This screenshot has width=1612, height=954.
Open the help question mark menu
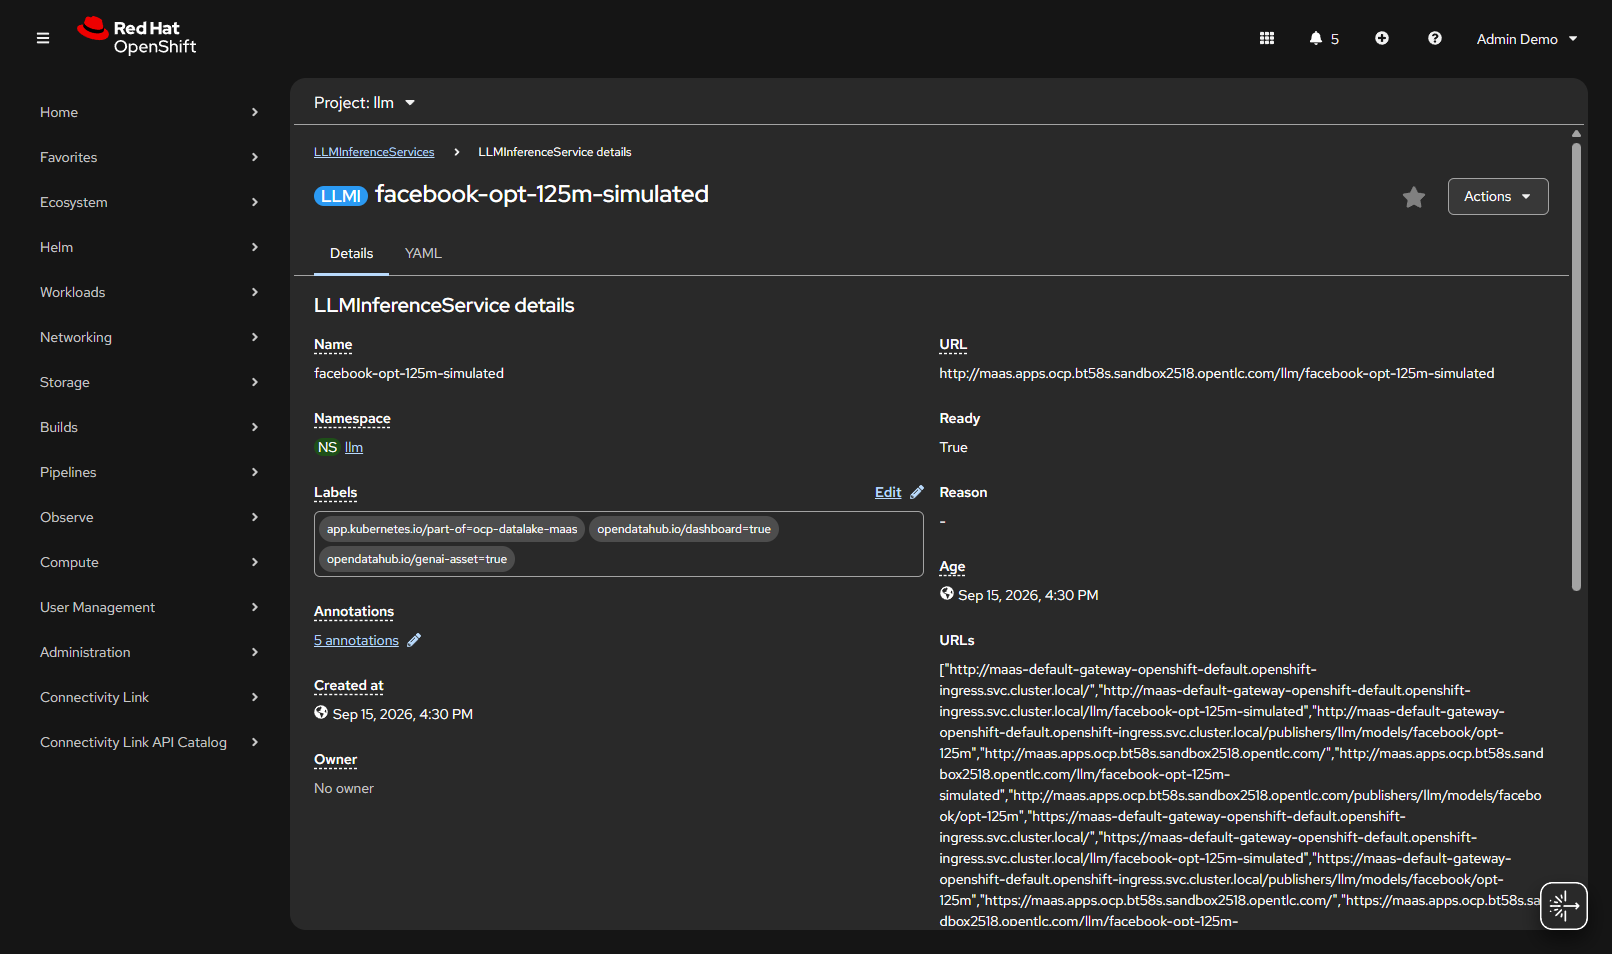pyautogui.click(x=1435, y=38)
